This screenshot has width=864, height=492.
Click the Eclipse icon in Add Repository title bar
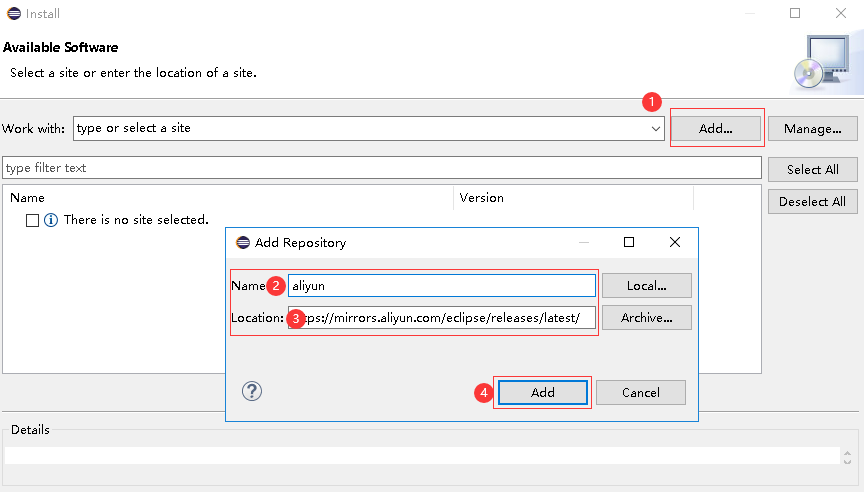coord(242,242)
